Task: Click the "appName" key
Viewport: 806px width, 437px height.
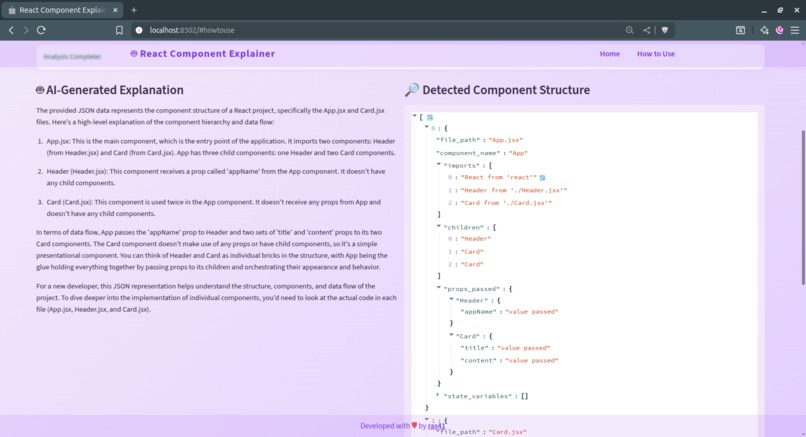Action: pyautogui.click(x=478, y=312)
